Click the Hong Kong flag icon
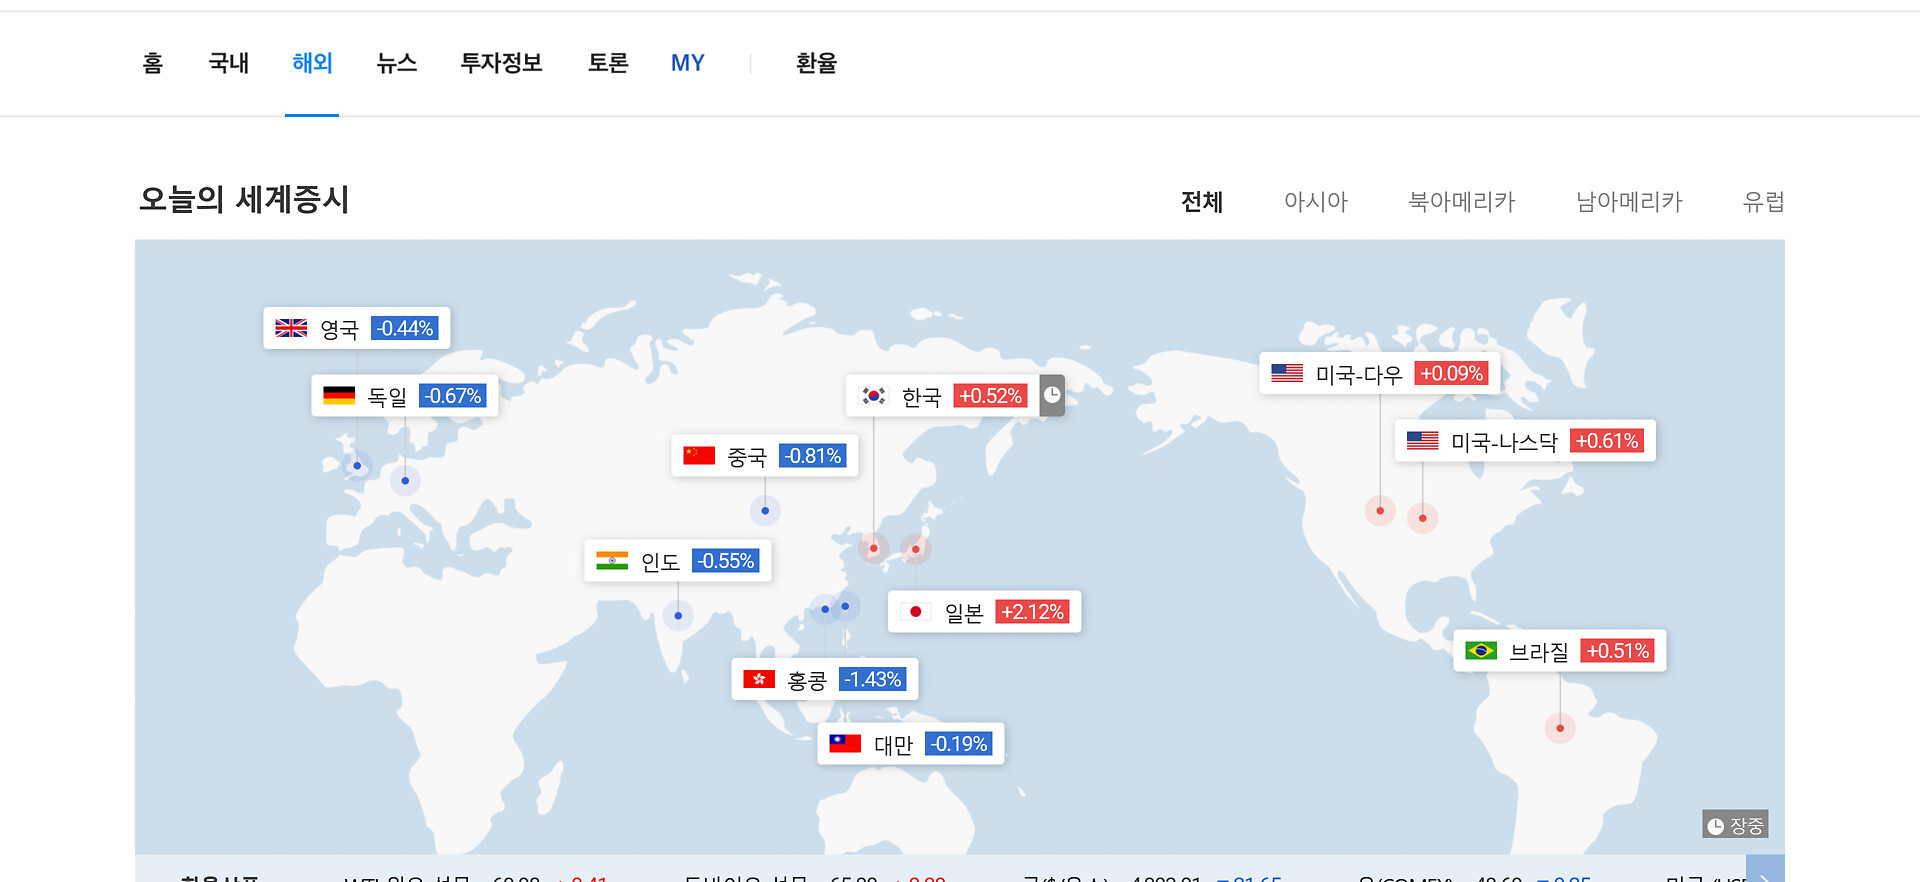Viewport: 1920px width, 882px height. click(x=759, y=679)
